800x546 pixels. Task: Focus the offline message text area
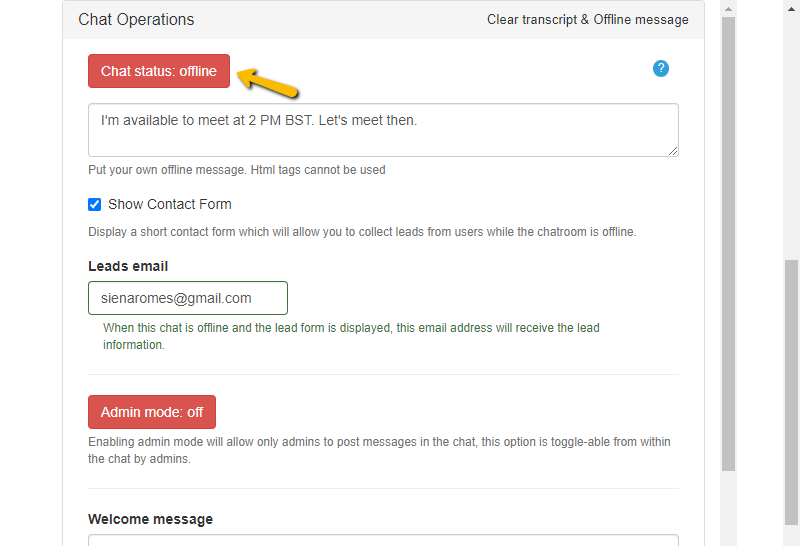[383, 130]
